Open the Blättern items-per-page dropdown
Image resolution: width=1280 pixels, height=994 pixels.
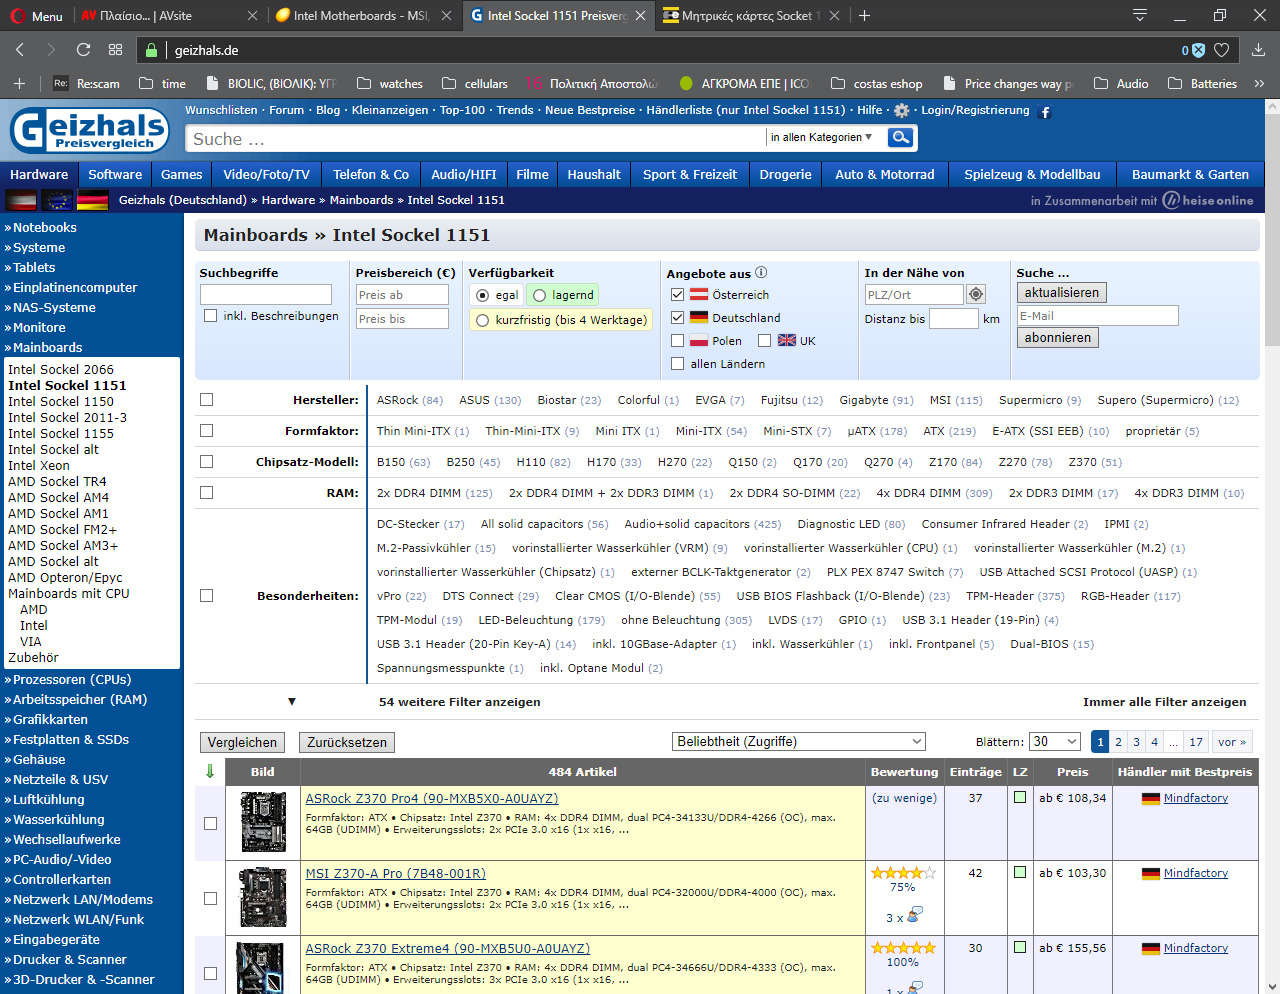[1056, 741]
